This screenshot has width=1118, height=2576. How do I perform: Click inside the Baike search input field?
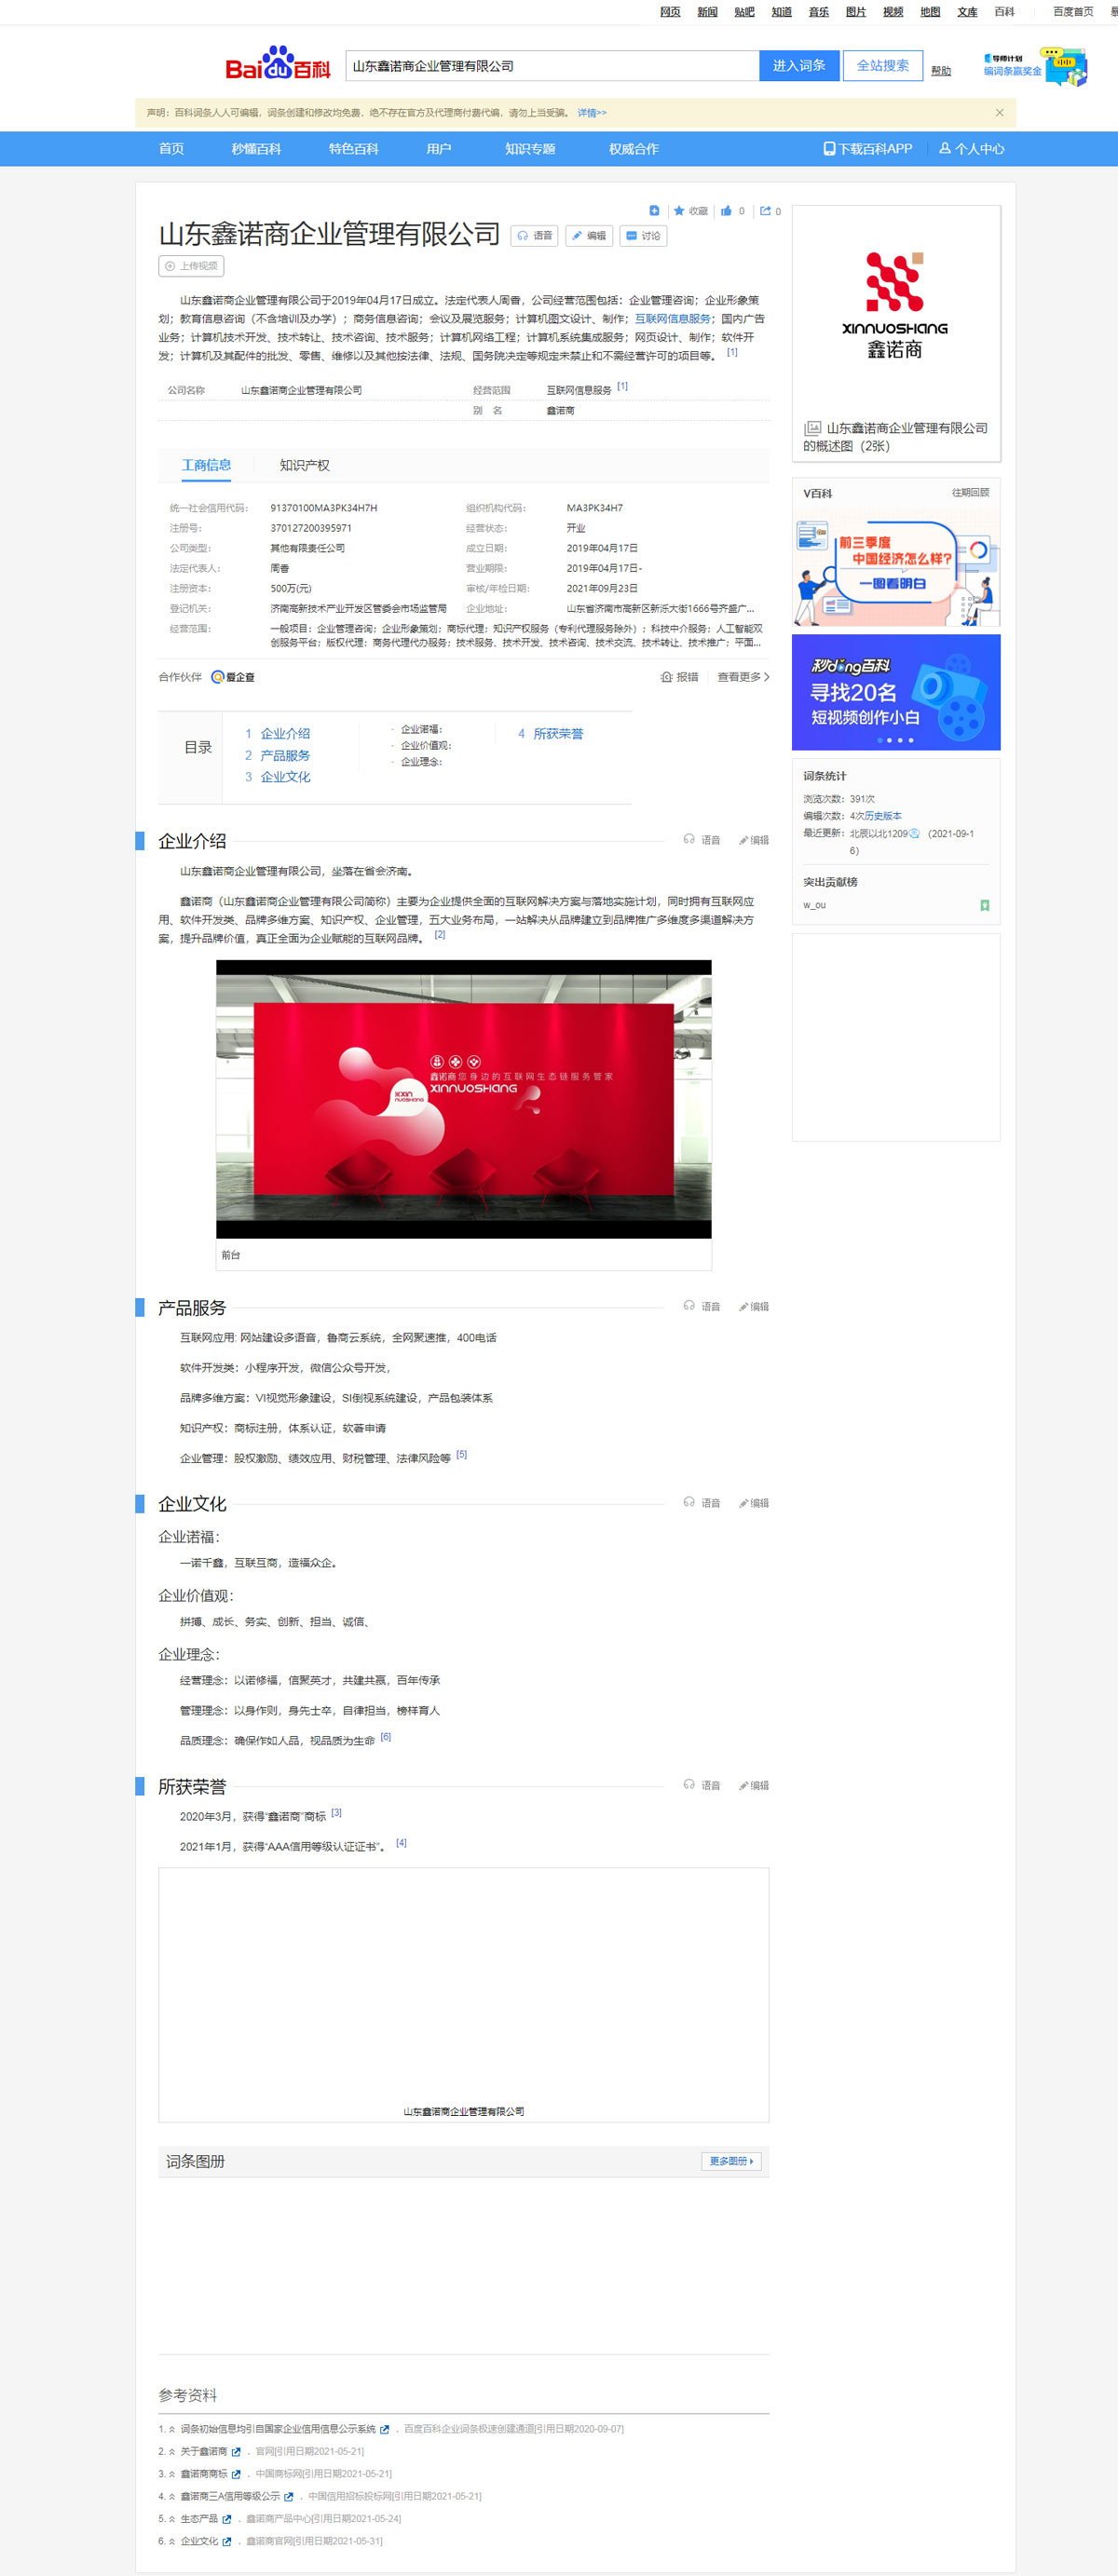[x=552, y=66]
